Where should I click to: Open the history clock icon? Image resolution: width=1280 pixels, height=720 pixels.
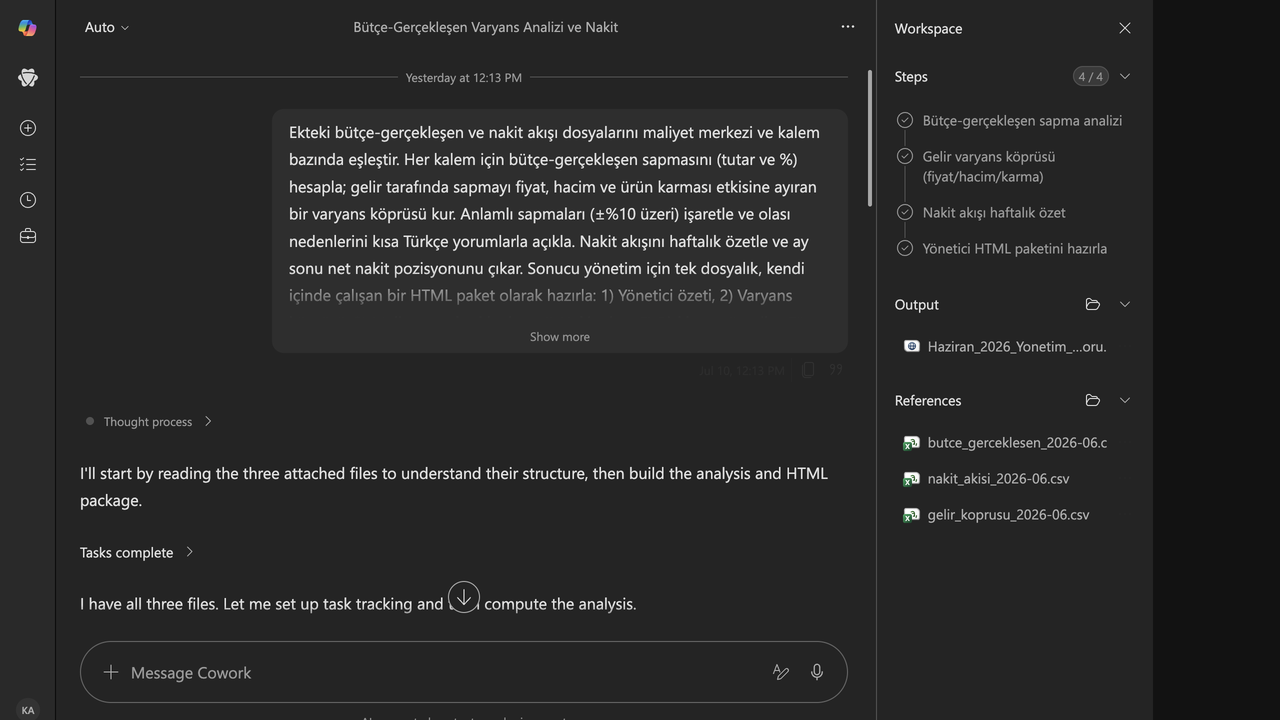27,200
